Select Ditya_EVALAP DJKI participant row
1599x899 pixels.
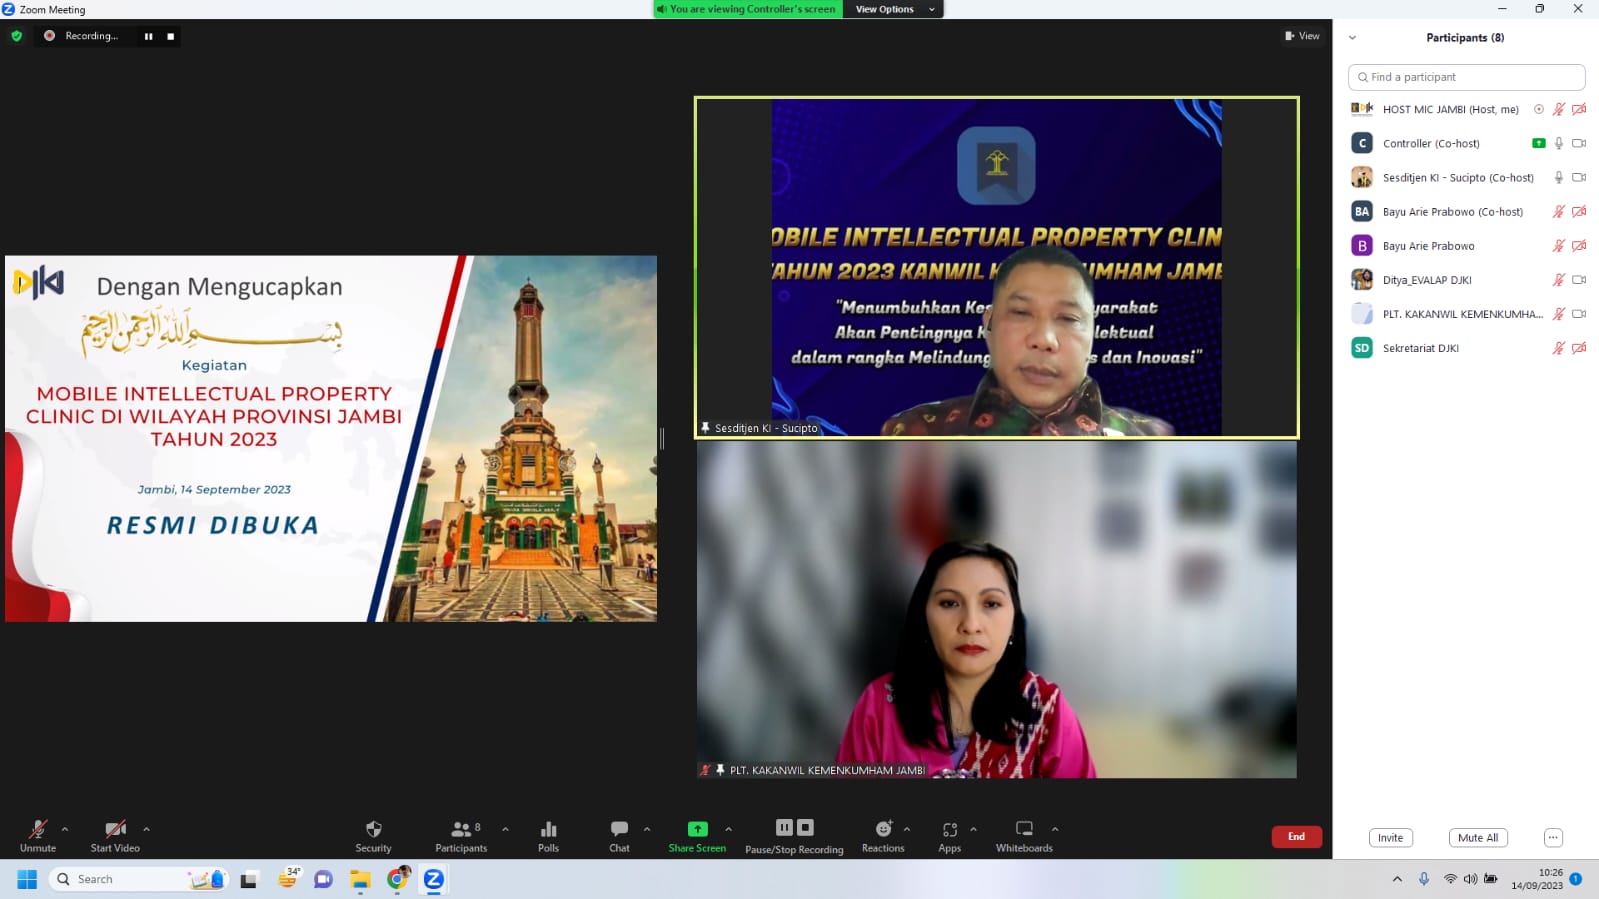(1466, 280)
